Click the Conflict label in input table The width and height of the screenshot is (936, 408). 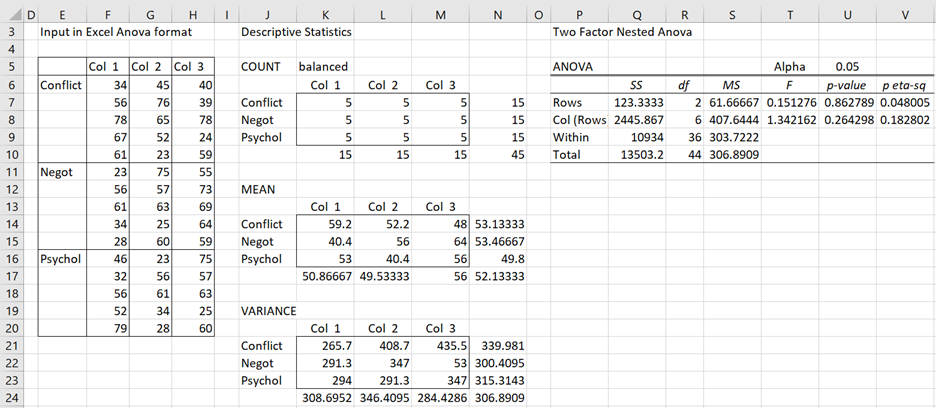tap(60, 85)
